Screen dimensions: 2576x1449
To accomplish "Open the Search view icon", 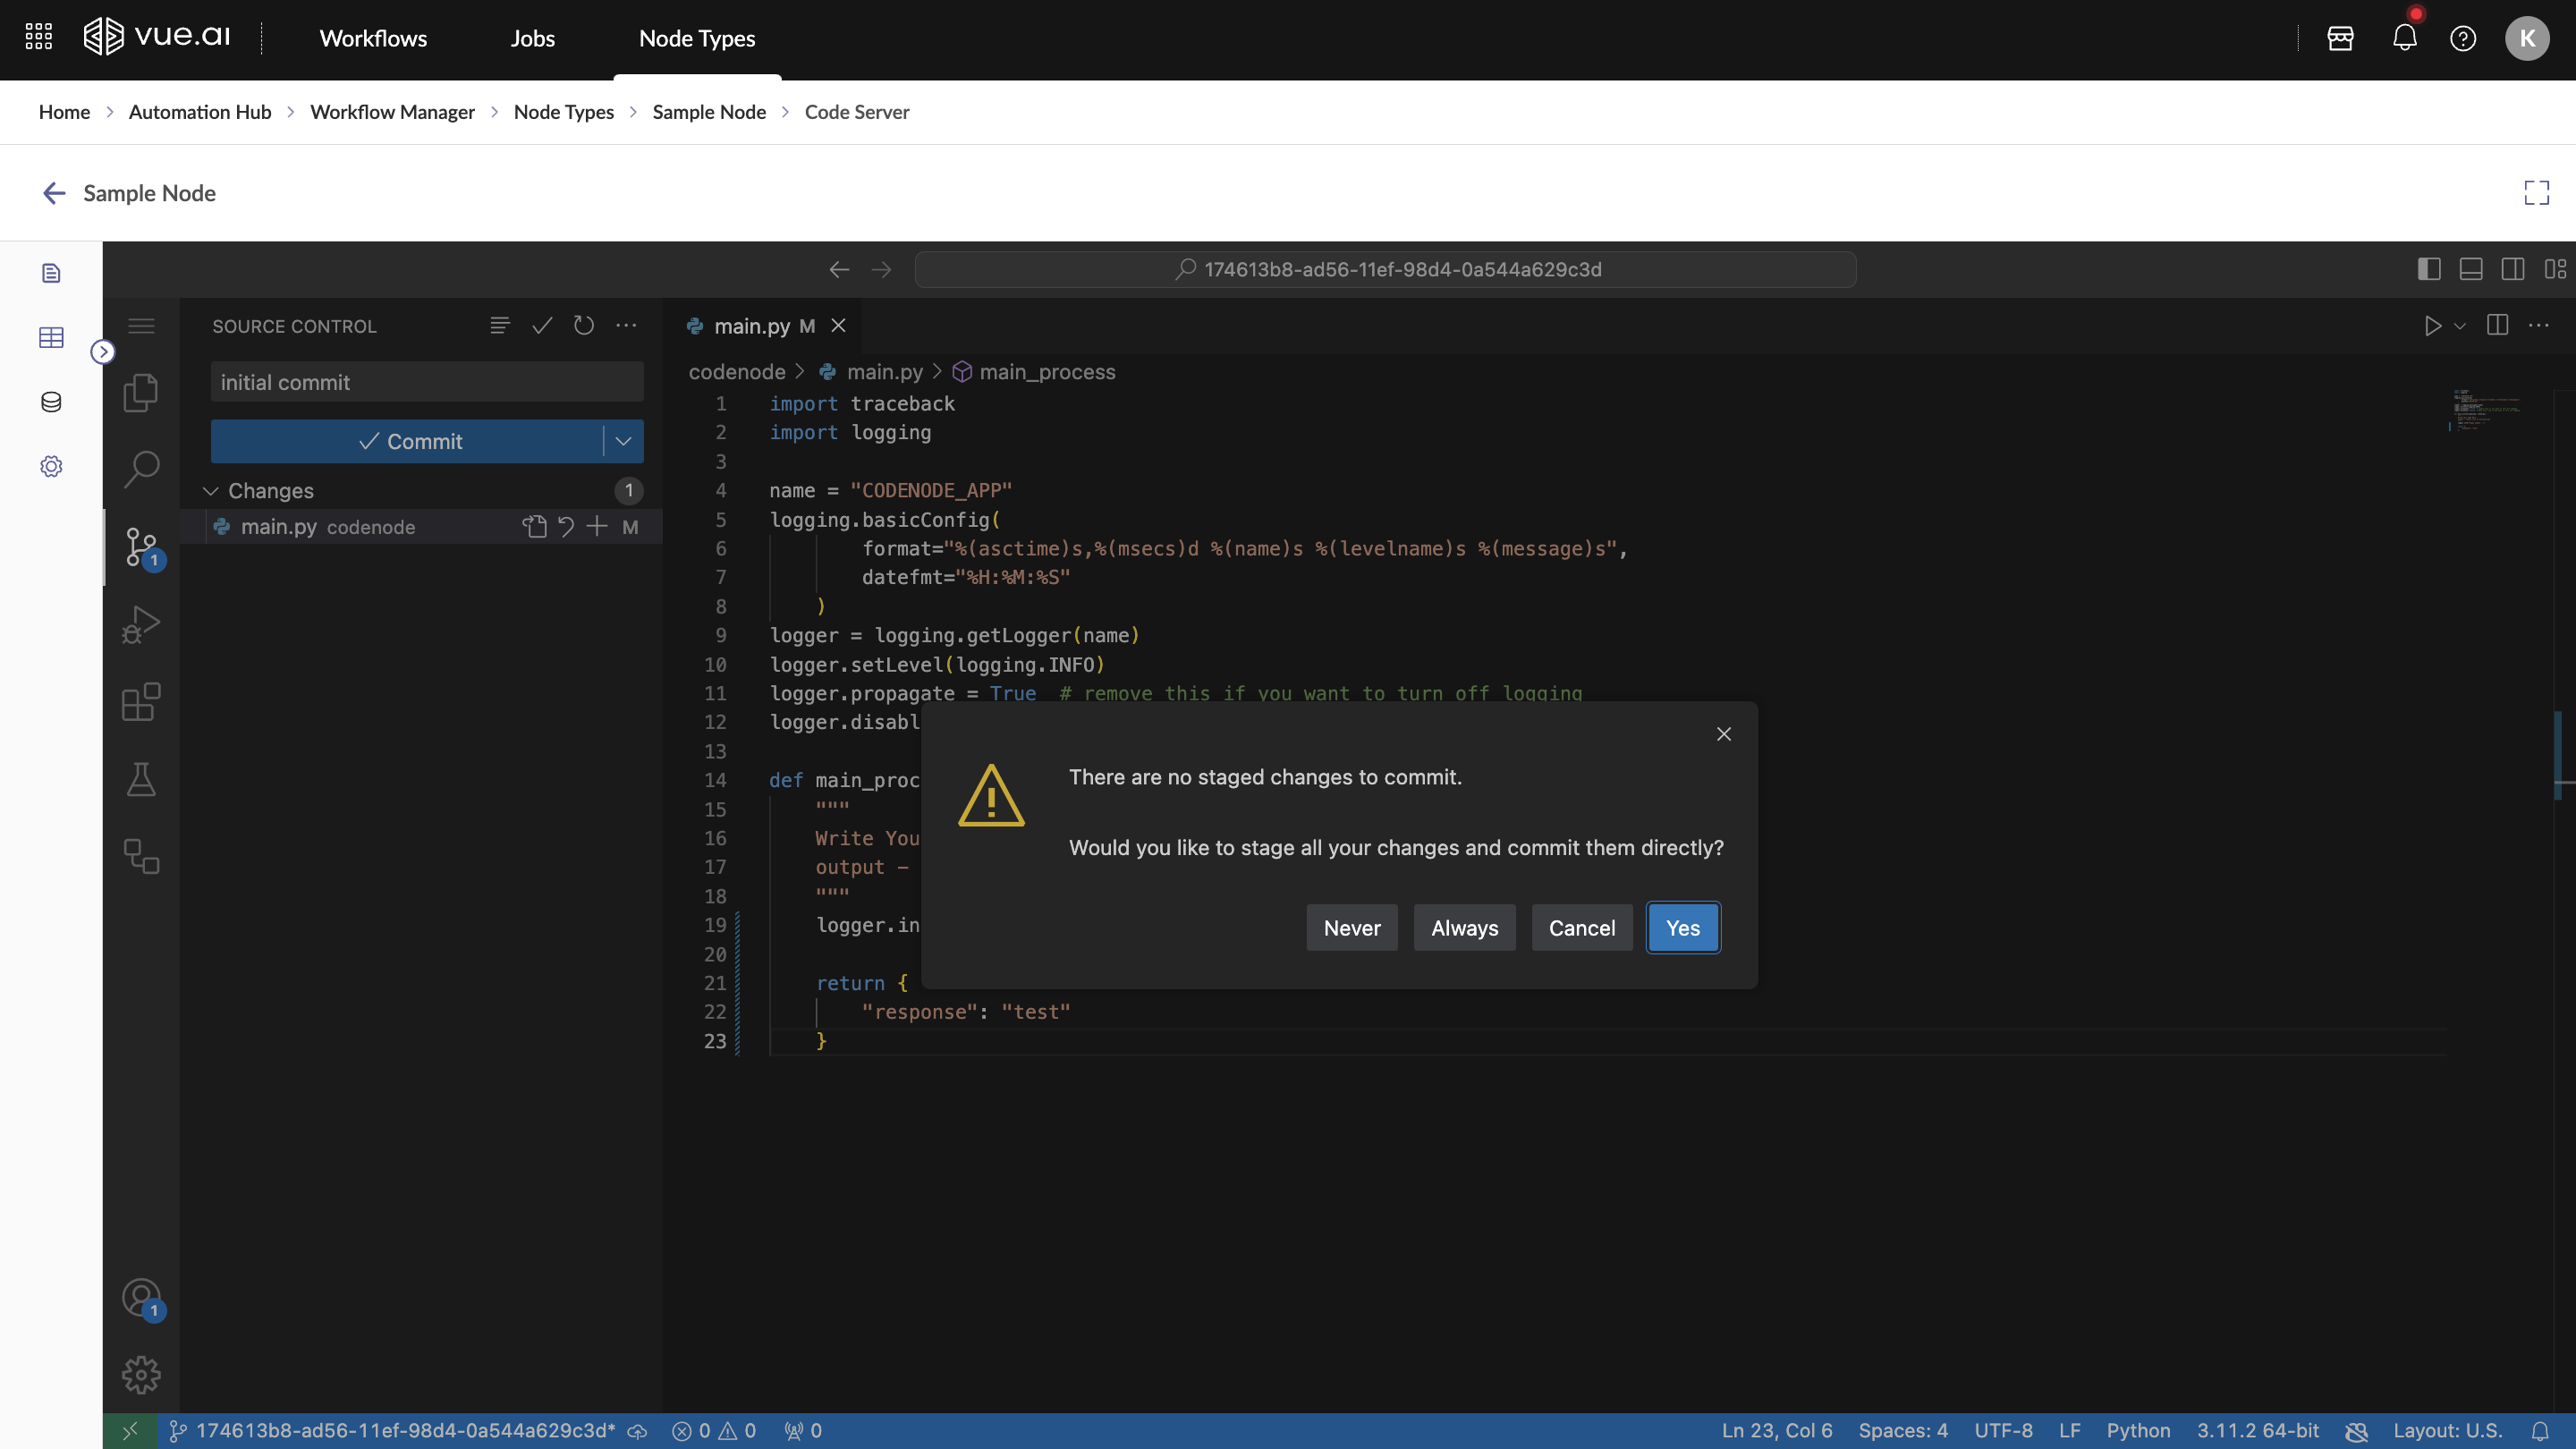I will (x=141, y=468).
